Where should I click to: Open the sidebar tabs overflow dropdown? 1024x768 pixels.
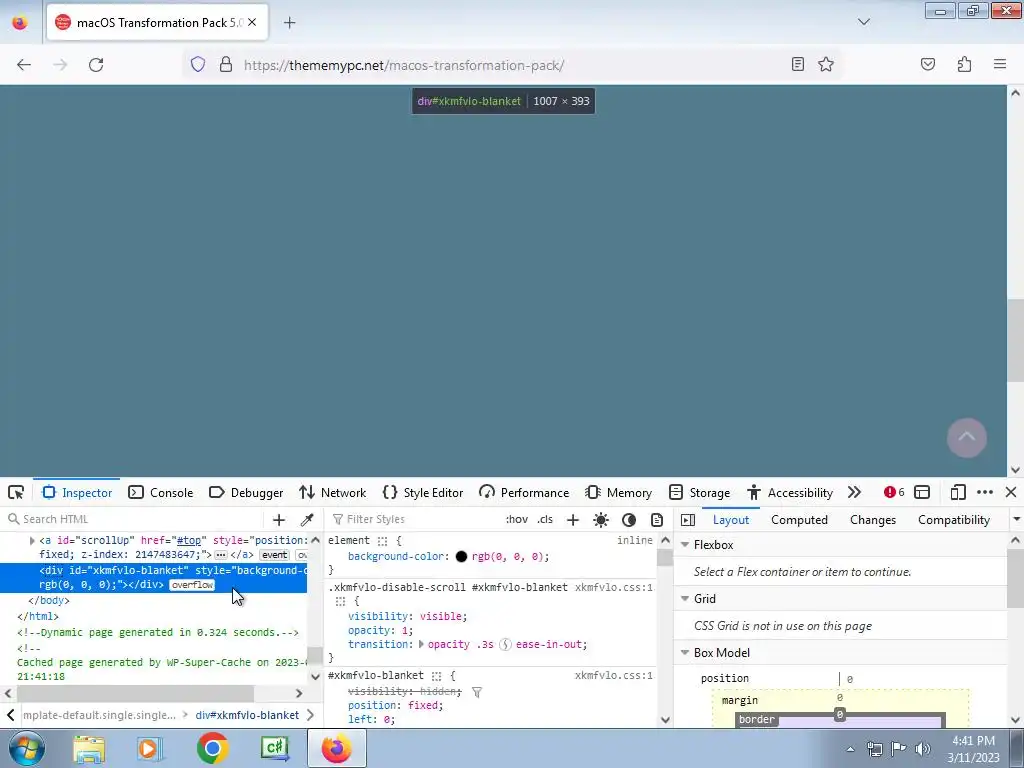click(x=1016, y=520)
